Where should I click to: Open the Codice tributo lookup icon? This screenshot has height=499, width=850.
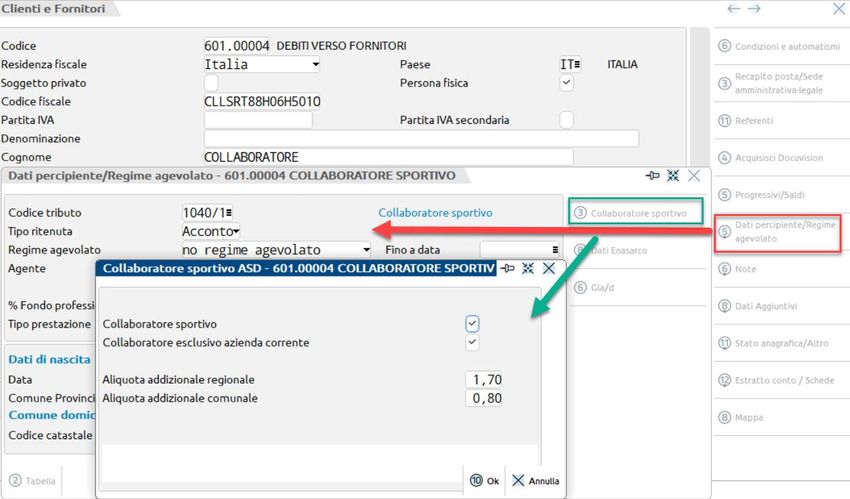239,212
